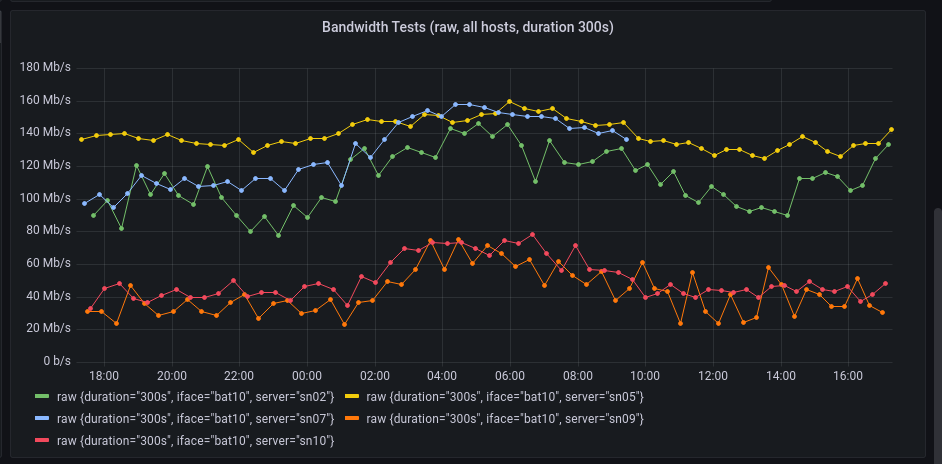Click the first green sn02 data point

tap(93, 215)
